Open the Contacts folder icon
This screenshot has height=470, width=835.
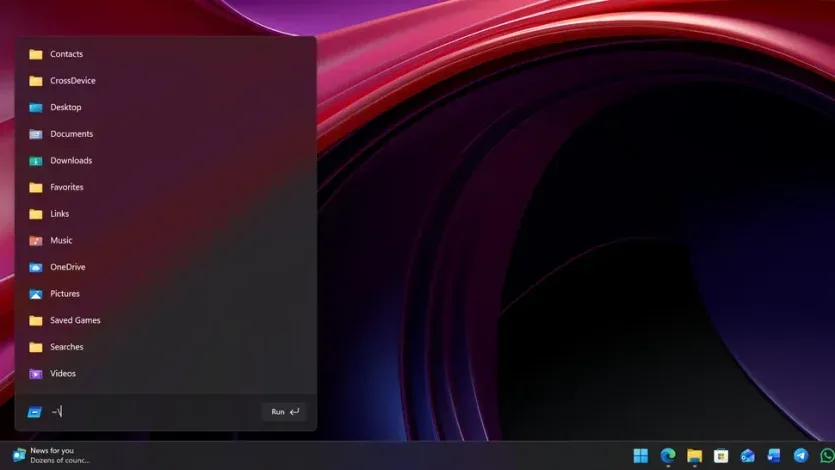pyautogui.click(x=36, y=54)
